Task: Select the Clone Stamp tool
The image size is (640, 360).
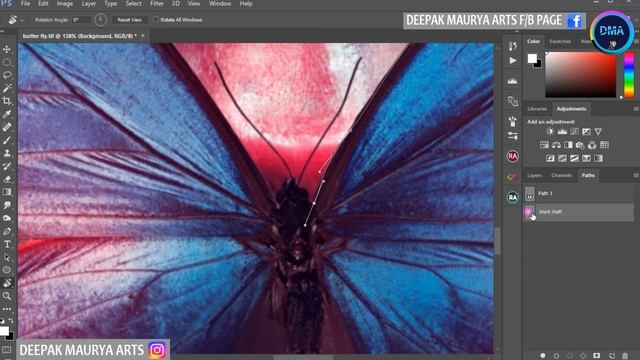Action: (7, 153)
